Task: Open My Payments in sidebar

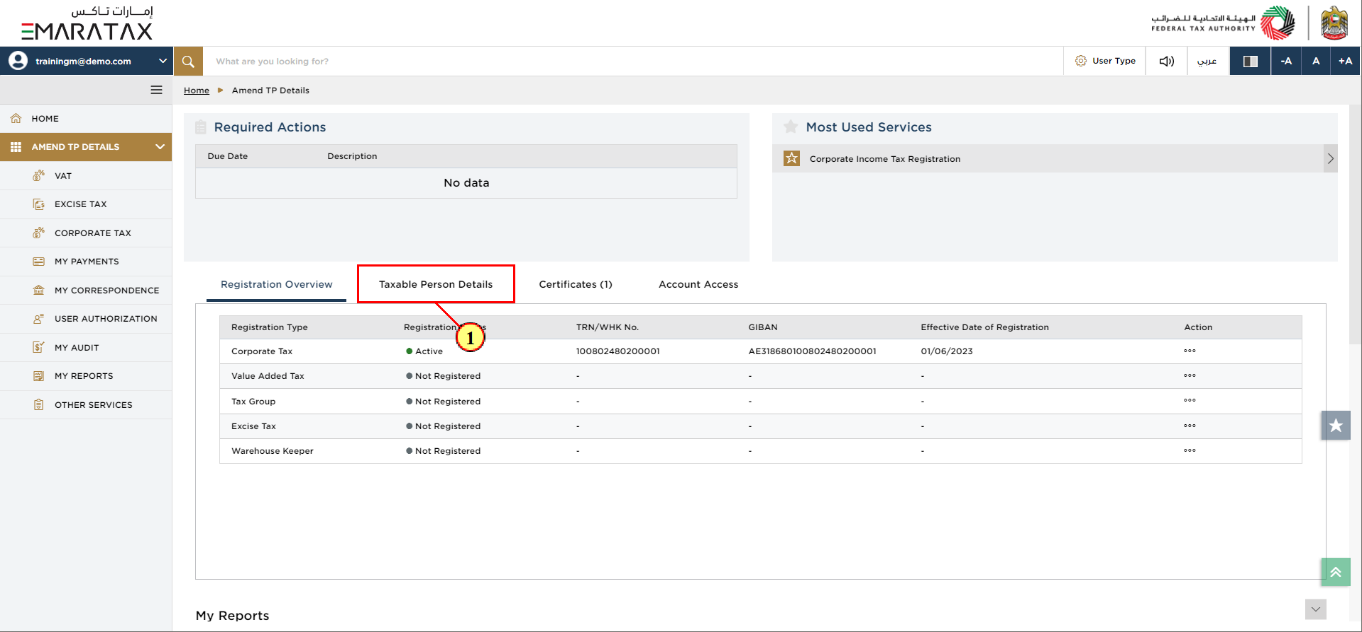Action: [86, 261]
